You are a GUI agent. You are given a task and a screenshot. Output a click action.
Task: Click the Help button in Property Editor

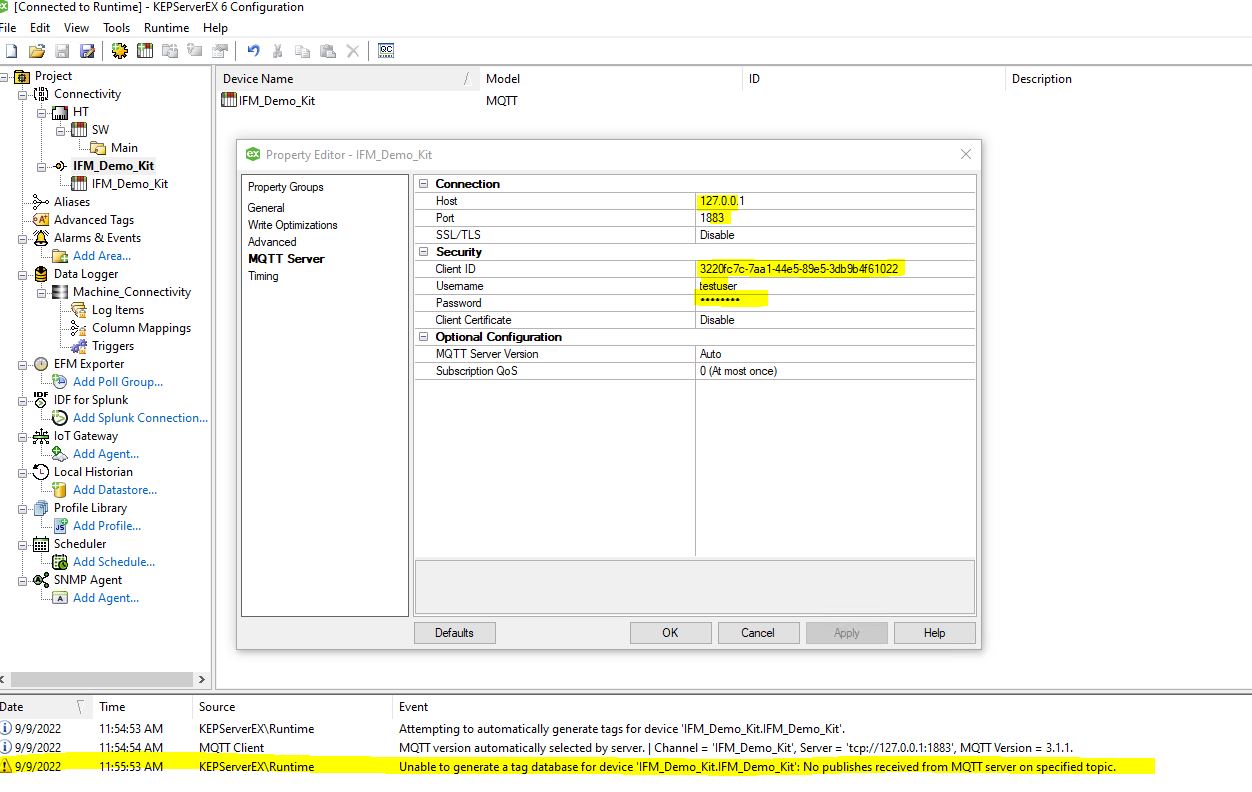pyautogui.click(x=934, y=633)
